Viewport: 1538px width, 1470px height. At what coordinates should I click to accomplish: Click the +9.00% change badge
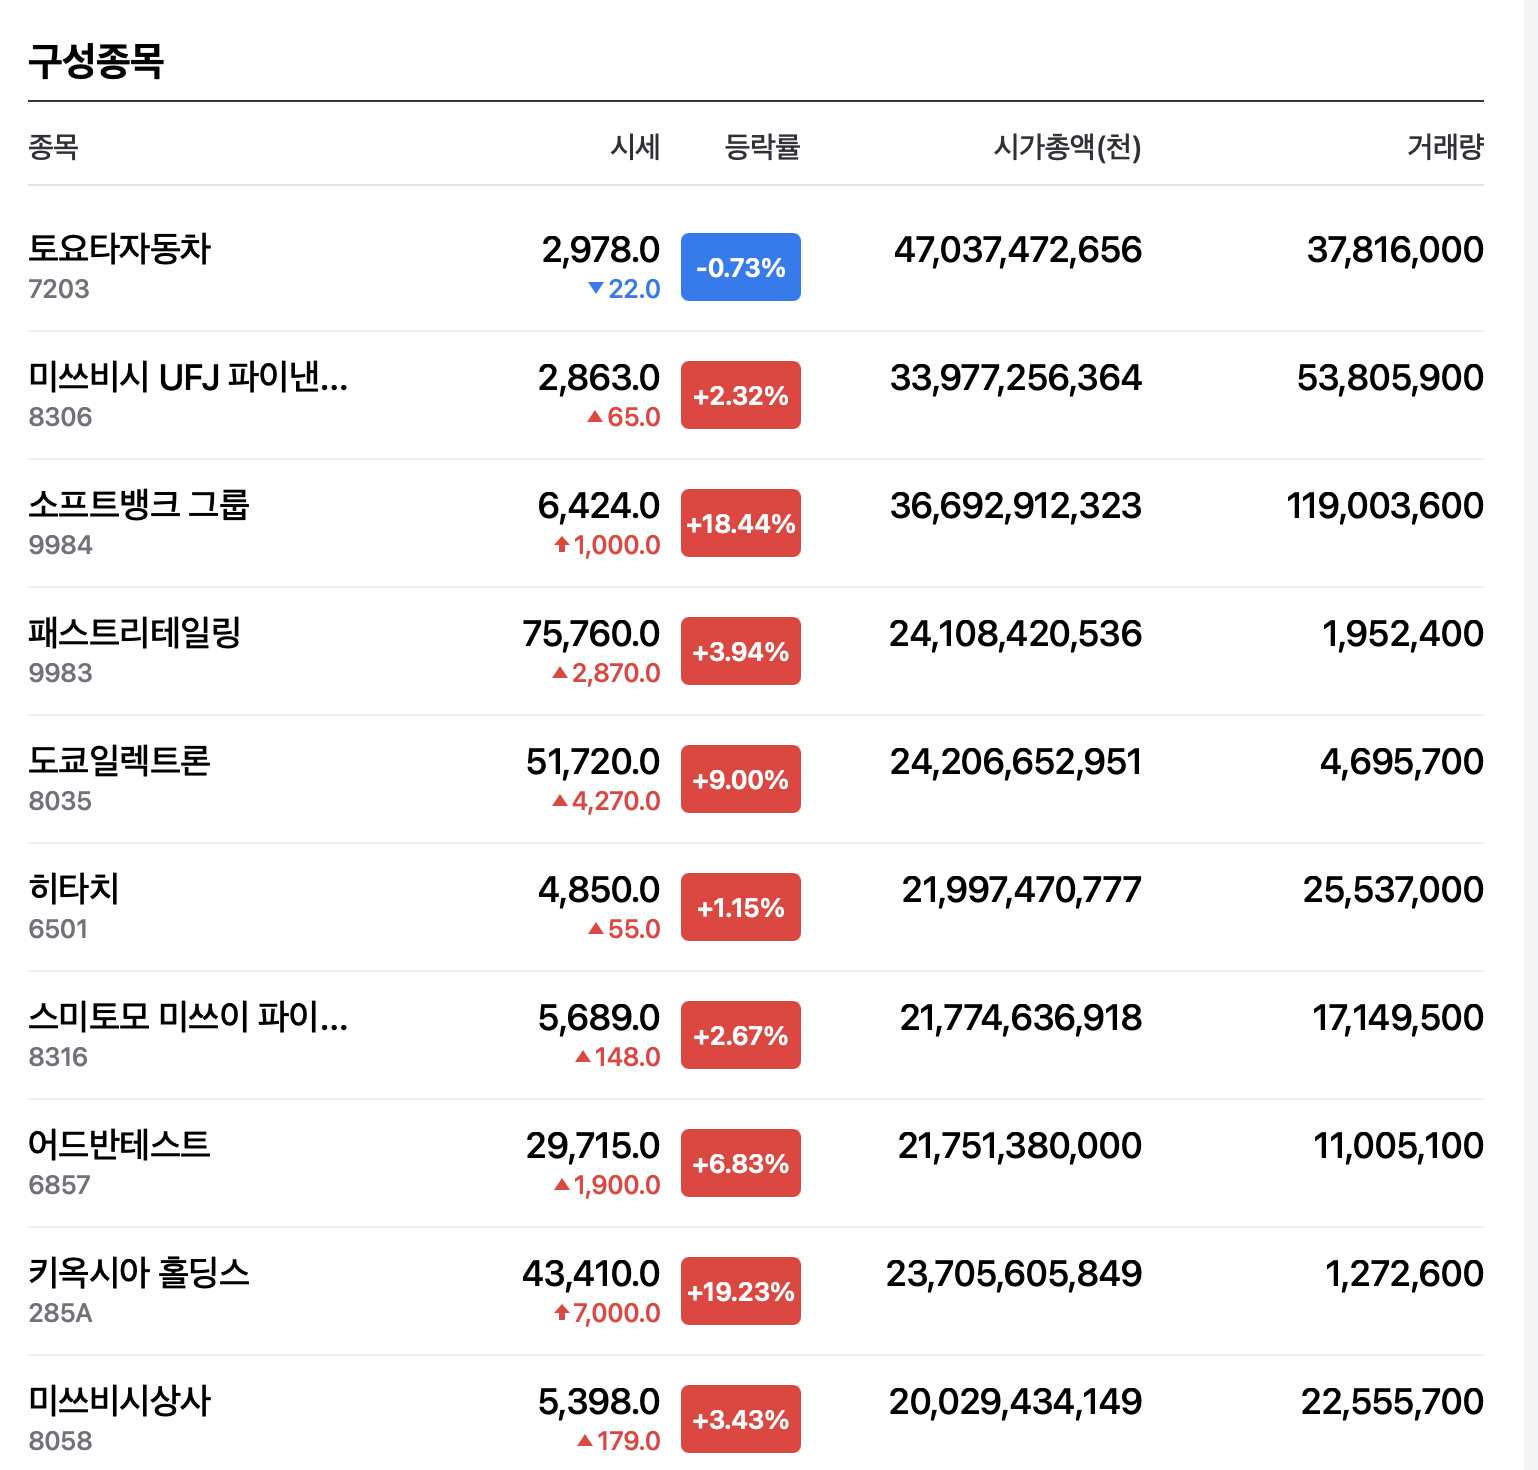click(x=741, y=779)
